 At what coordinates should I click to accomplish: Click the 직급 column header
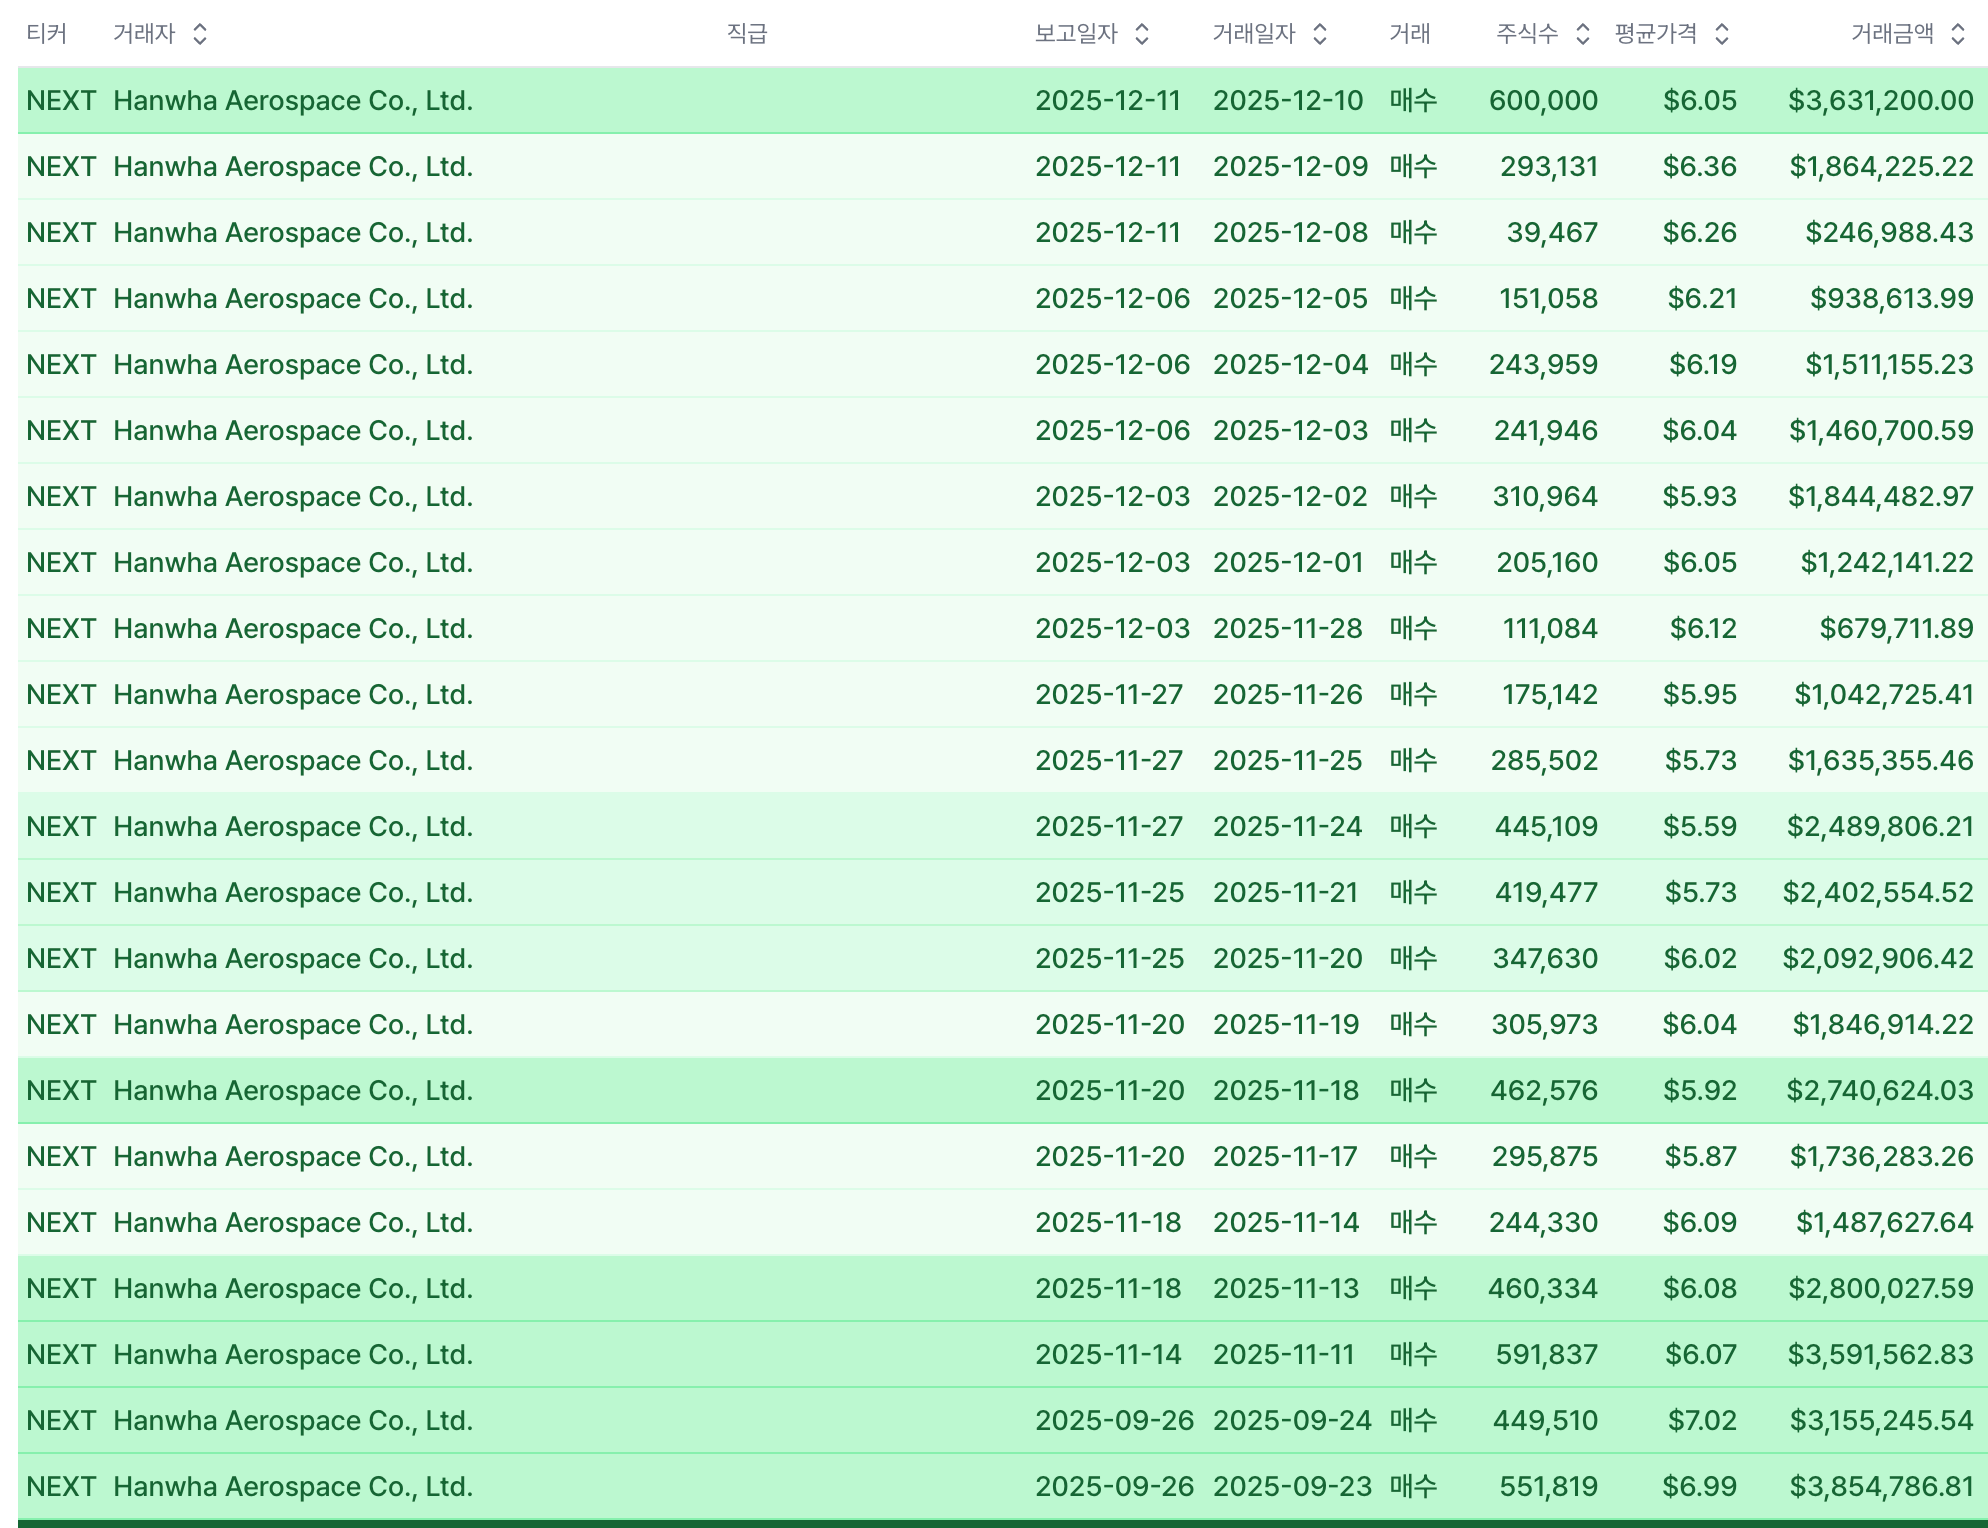click(746, 34)
